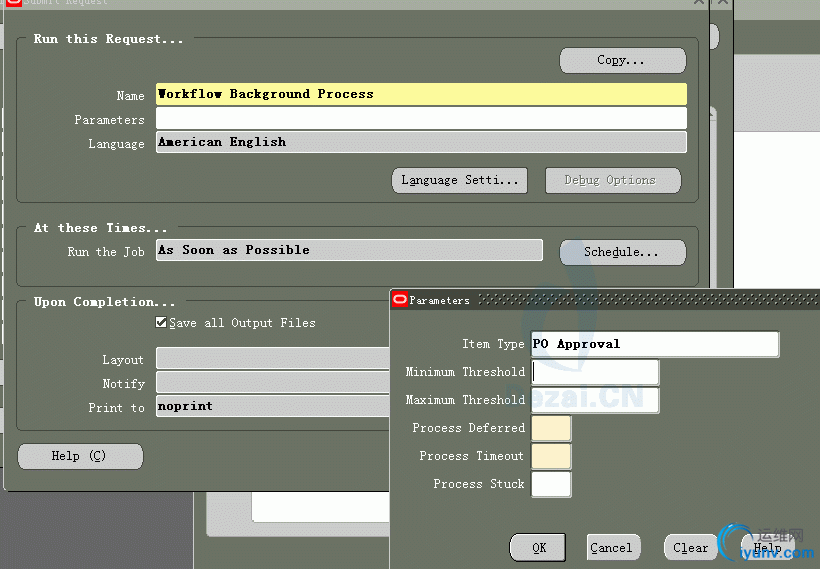The height and width of the screenshot is (569, 820).
Task: Open the Schedule... button
Action: pyautogui.click(x=622, y=253)
